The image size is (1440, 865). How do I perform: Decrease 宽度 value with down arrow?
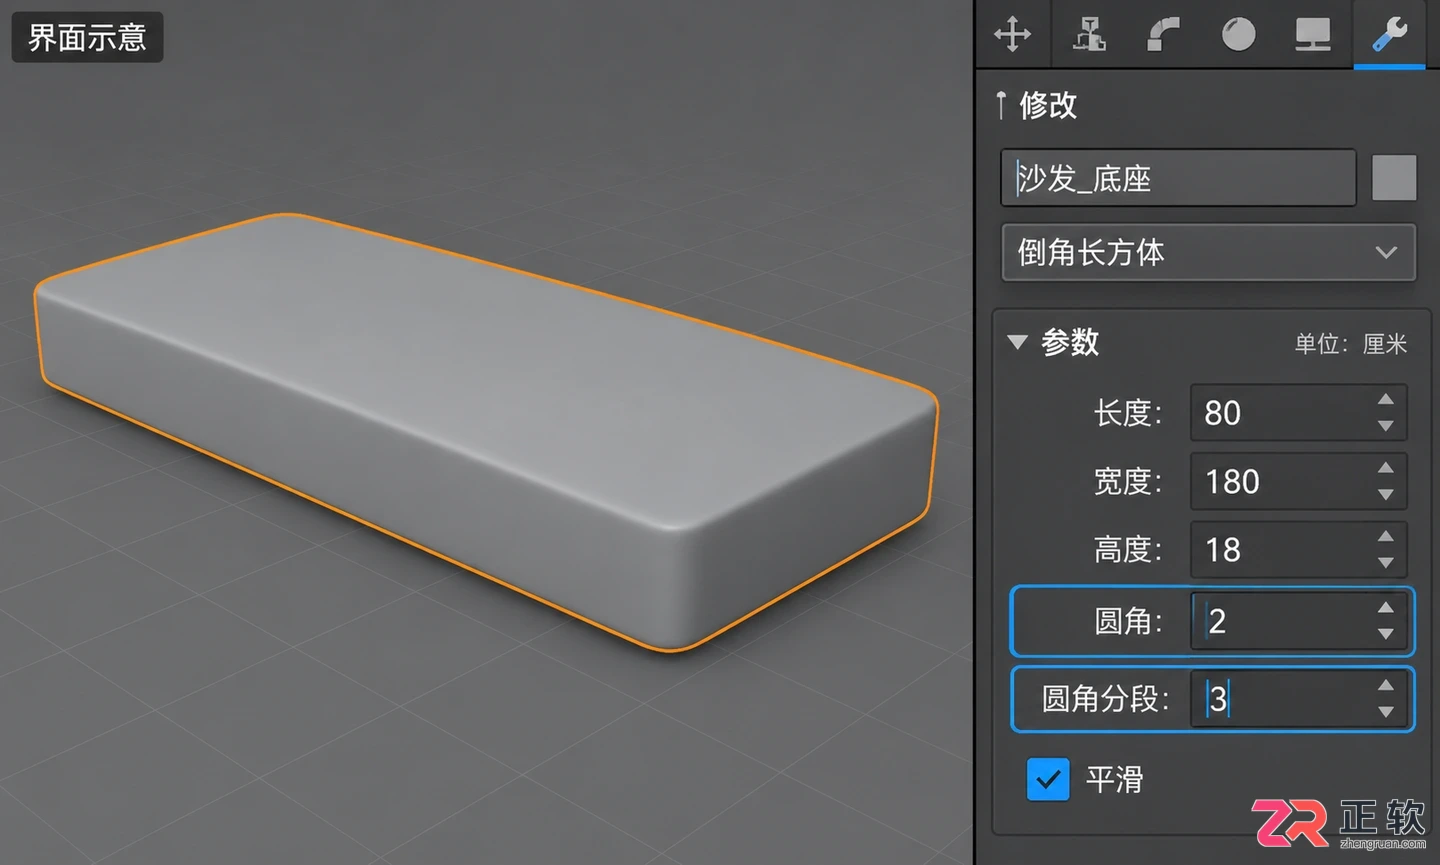coord(1385,495)
